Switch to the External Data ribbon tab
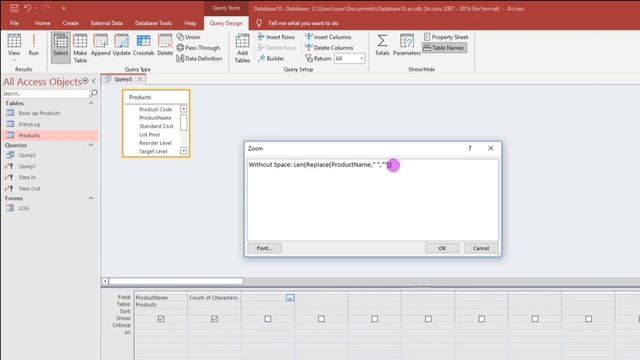The height and width of the screenshot is (360, 640). tap(107, 23)
